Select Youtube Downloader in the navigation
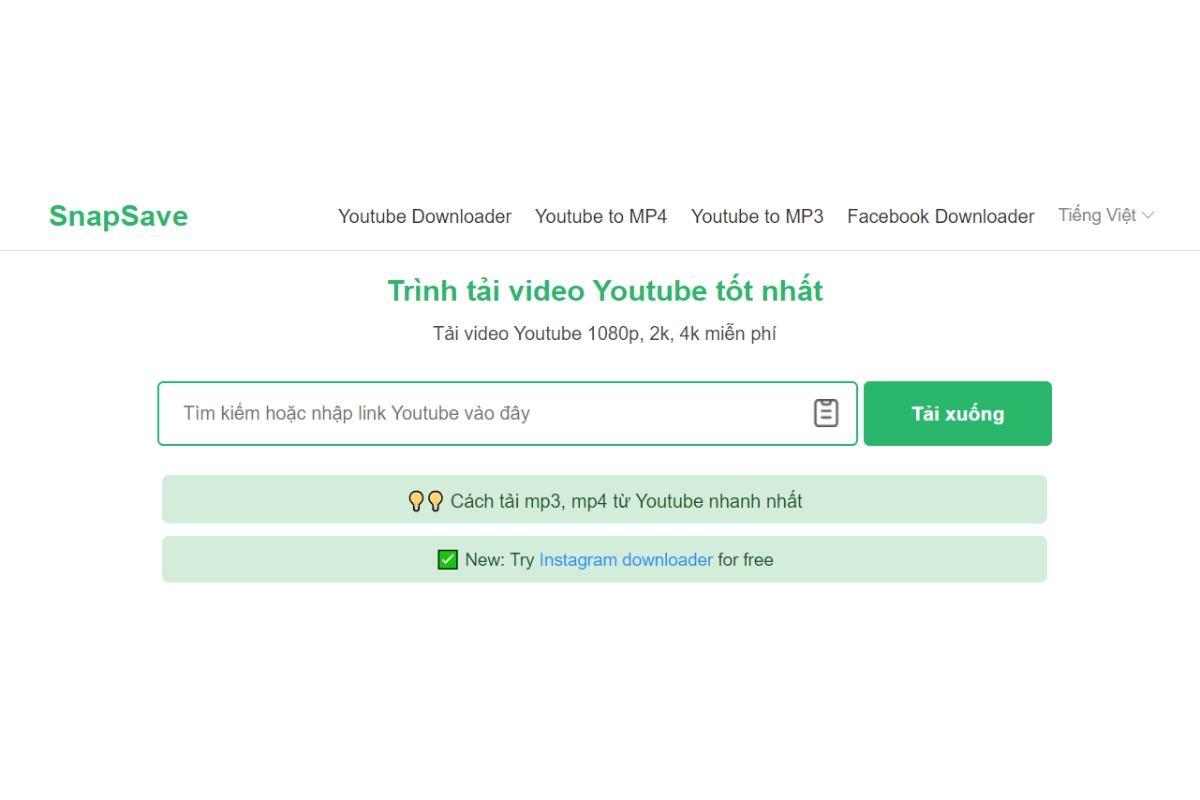Image resolution: width=1200 pixels, height=800 pixels. 424,216
